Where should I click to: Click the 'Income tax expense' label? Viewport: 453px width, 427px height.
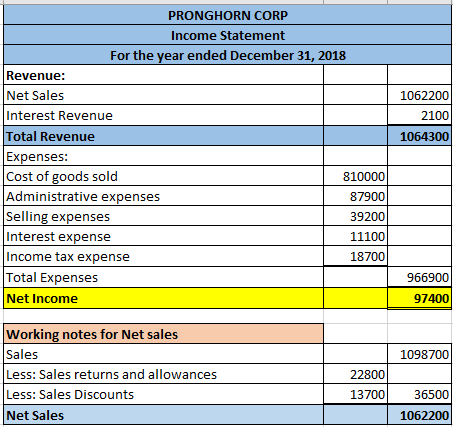coord(163,256)
